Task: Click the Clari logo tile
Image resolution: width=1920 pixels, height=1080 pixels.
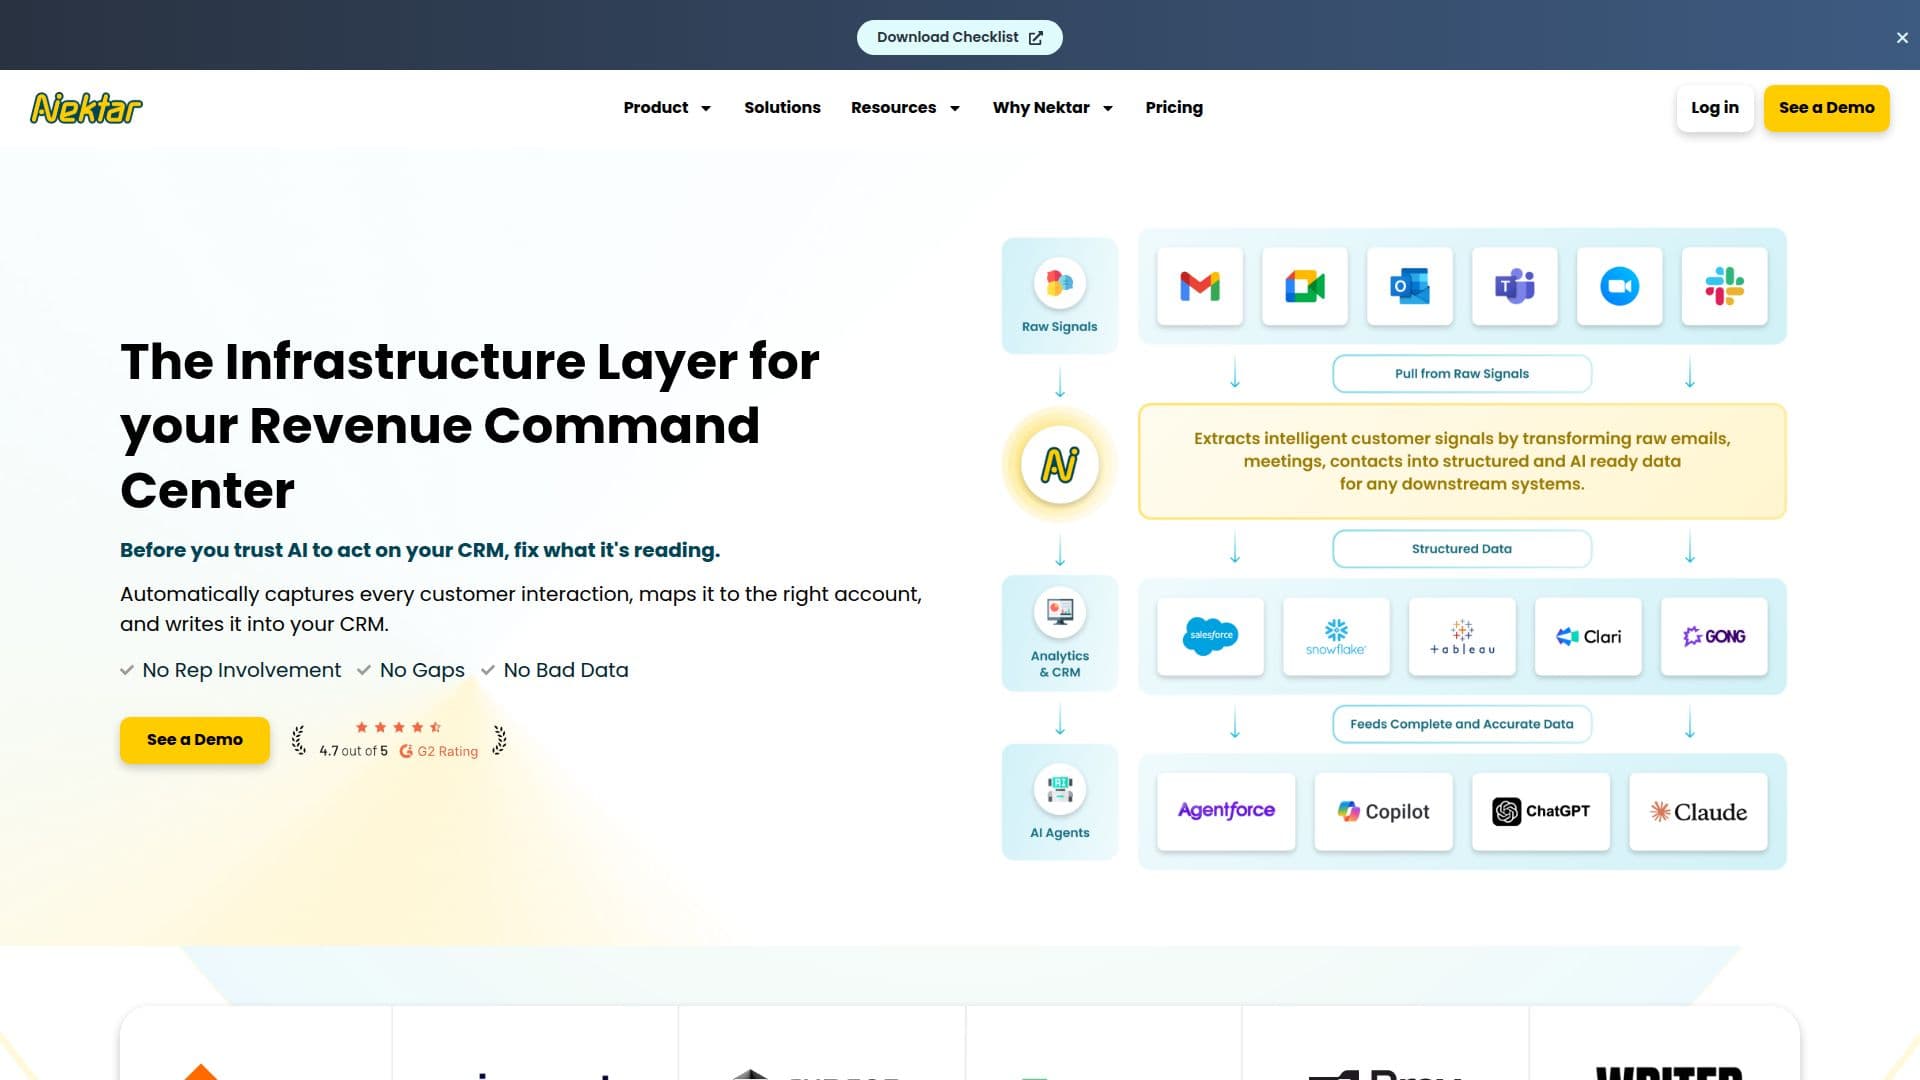Action: click(1588, 636)
